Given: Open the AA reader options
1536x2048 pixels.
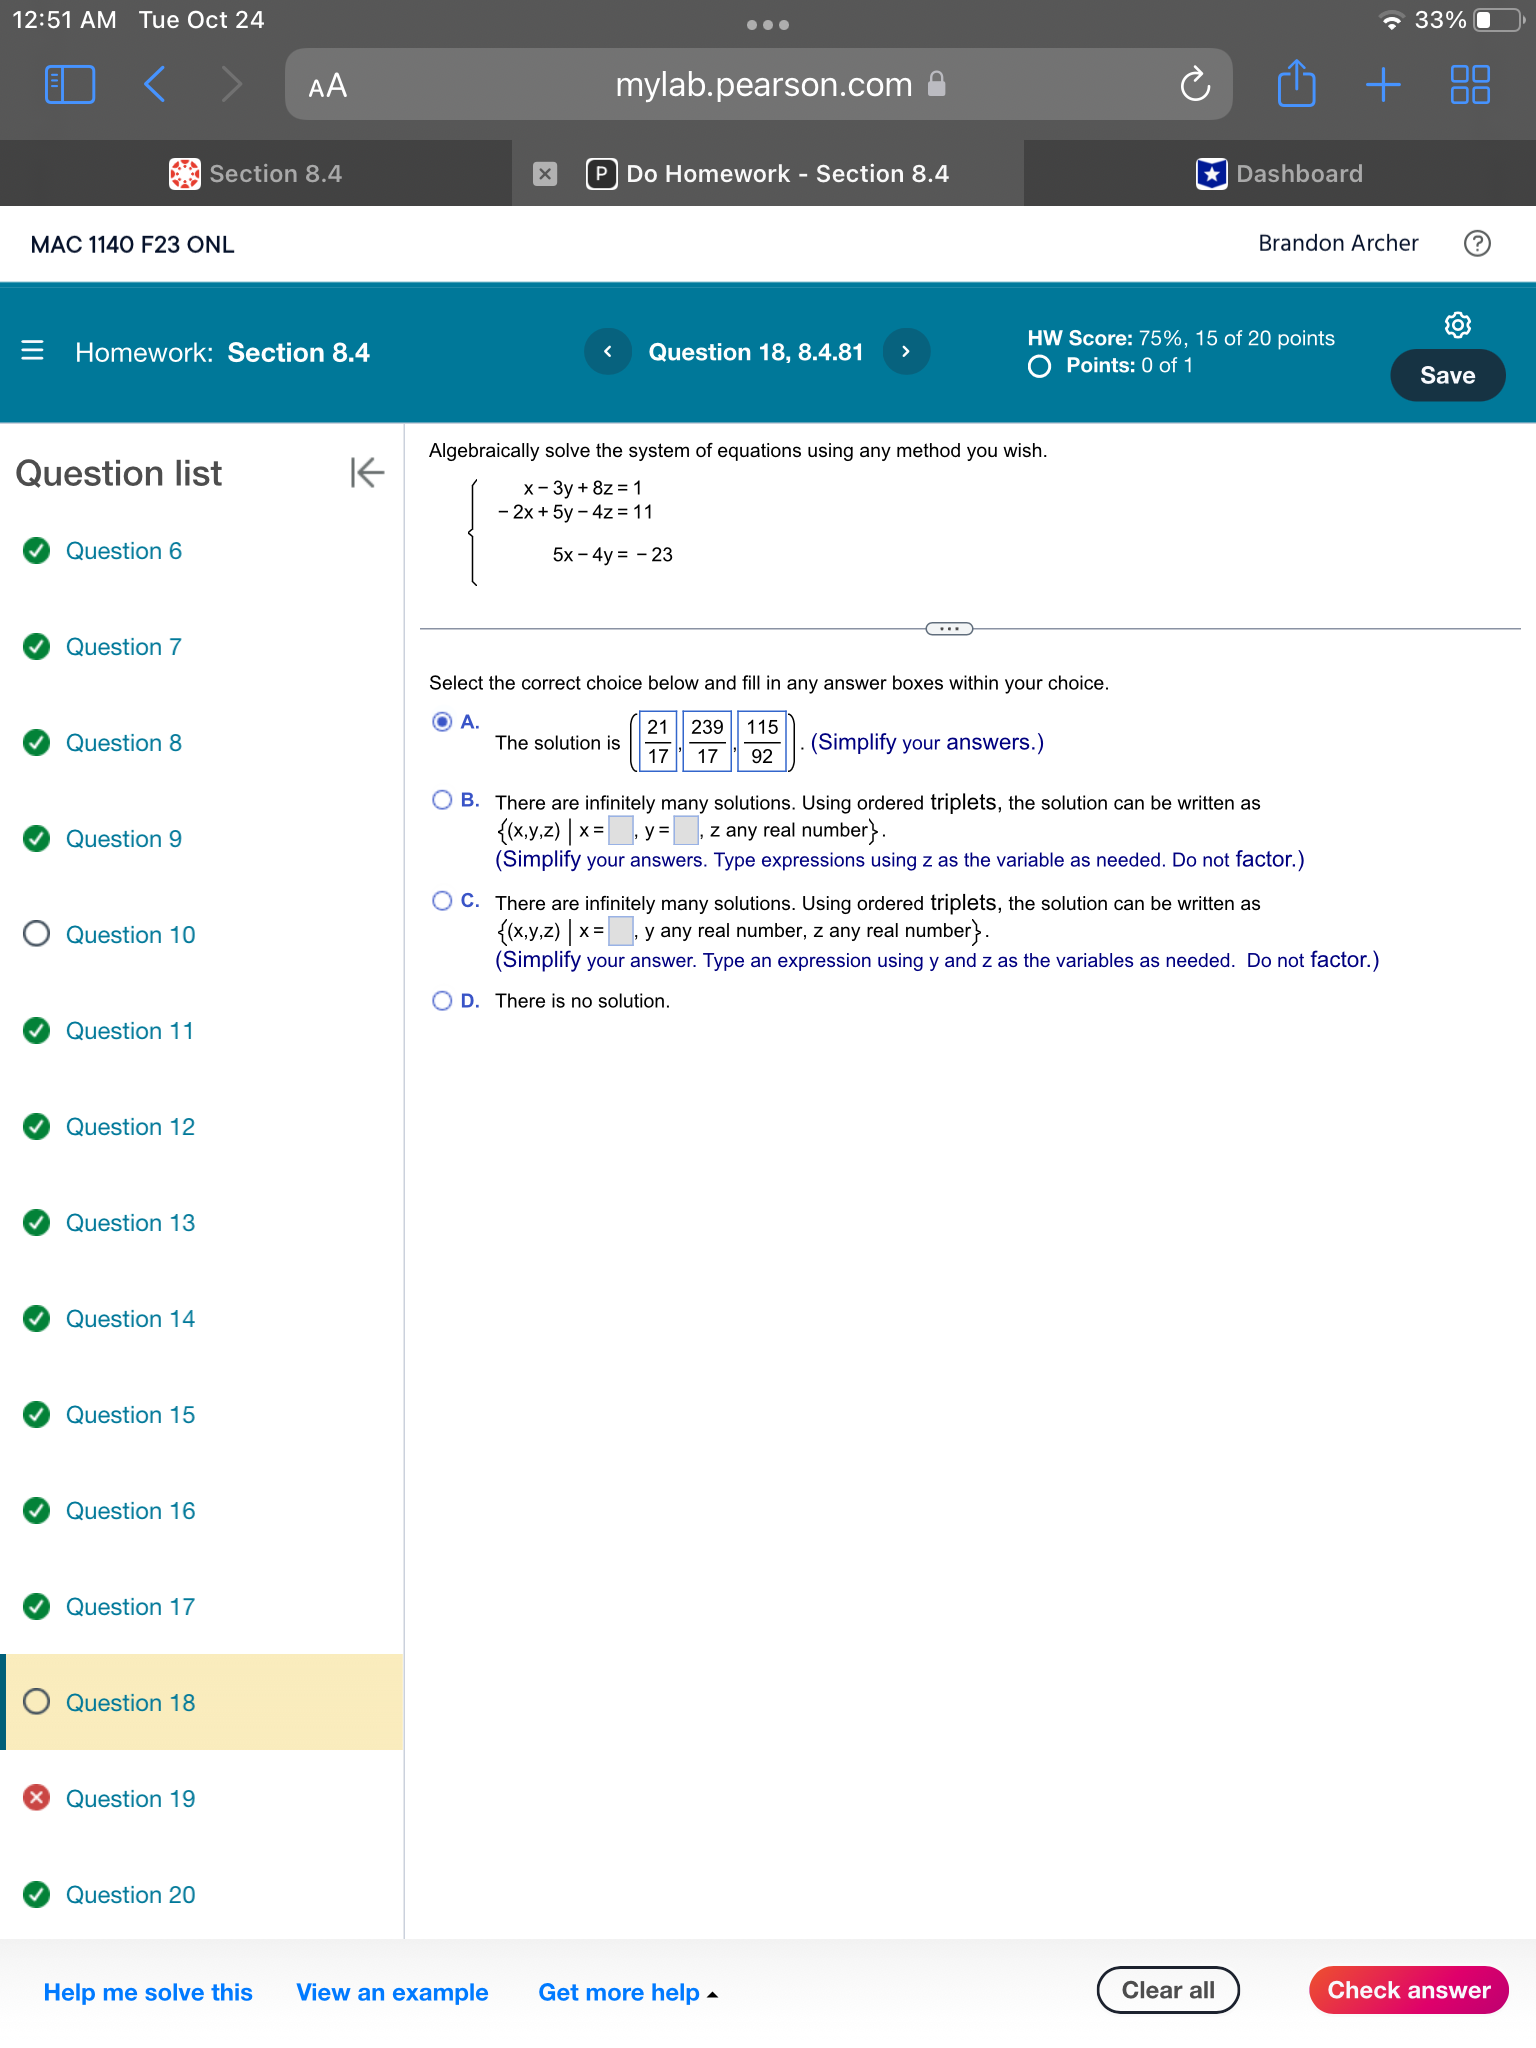Looking at the screenshot, I should (x=327, y=85).
